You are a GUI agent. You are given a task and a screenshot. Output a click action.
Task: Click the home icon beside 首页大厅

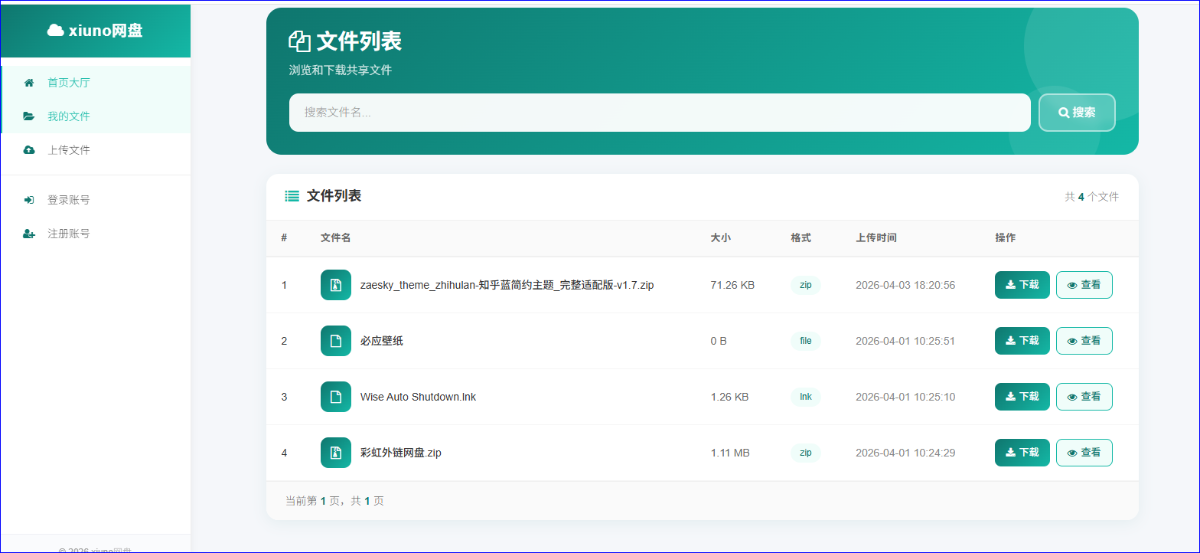click(x=29, y=83)
